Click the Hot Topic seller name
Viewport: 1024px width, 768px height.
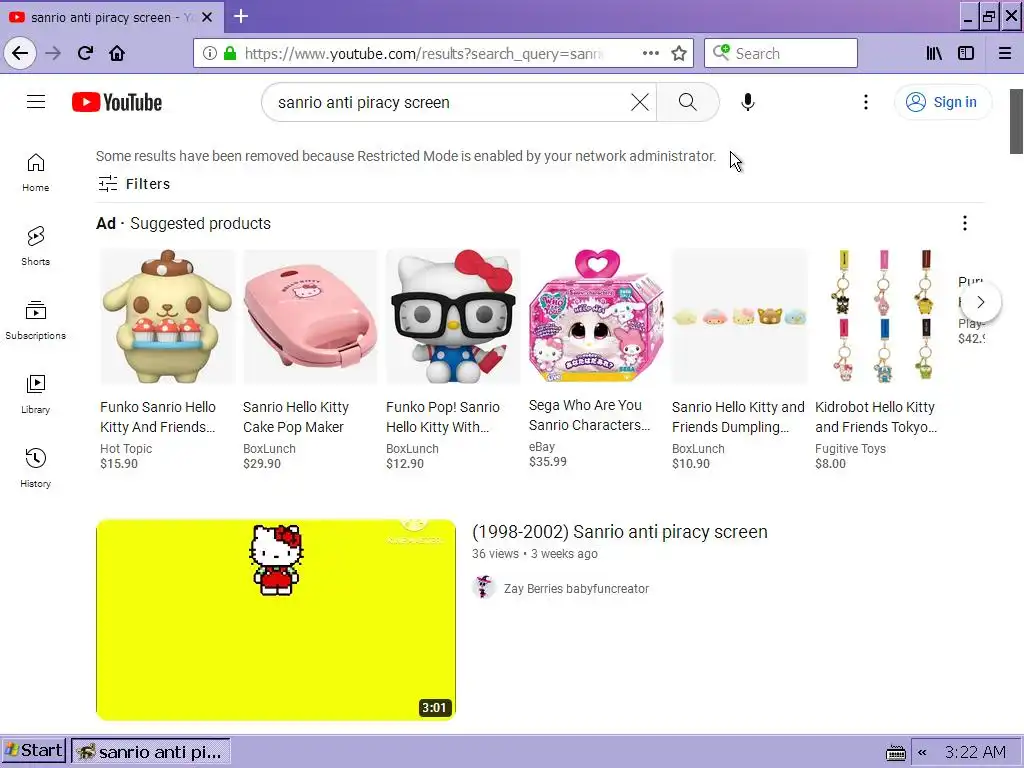126,449
